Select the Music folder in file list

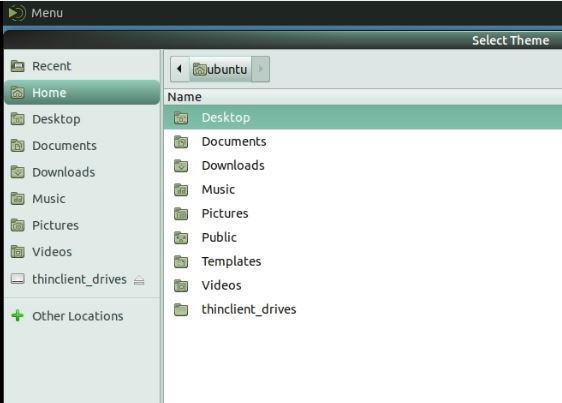coord(363,189)
